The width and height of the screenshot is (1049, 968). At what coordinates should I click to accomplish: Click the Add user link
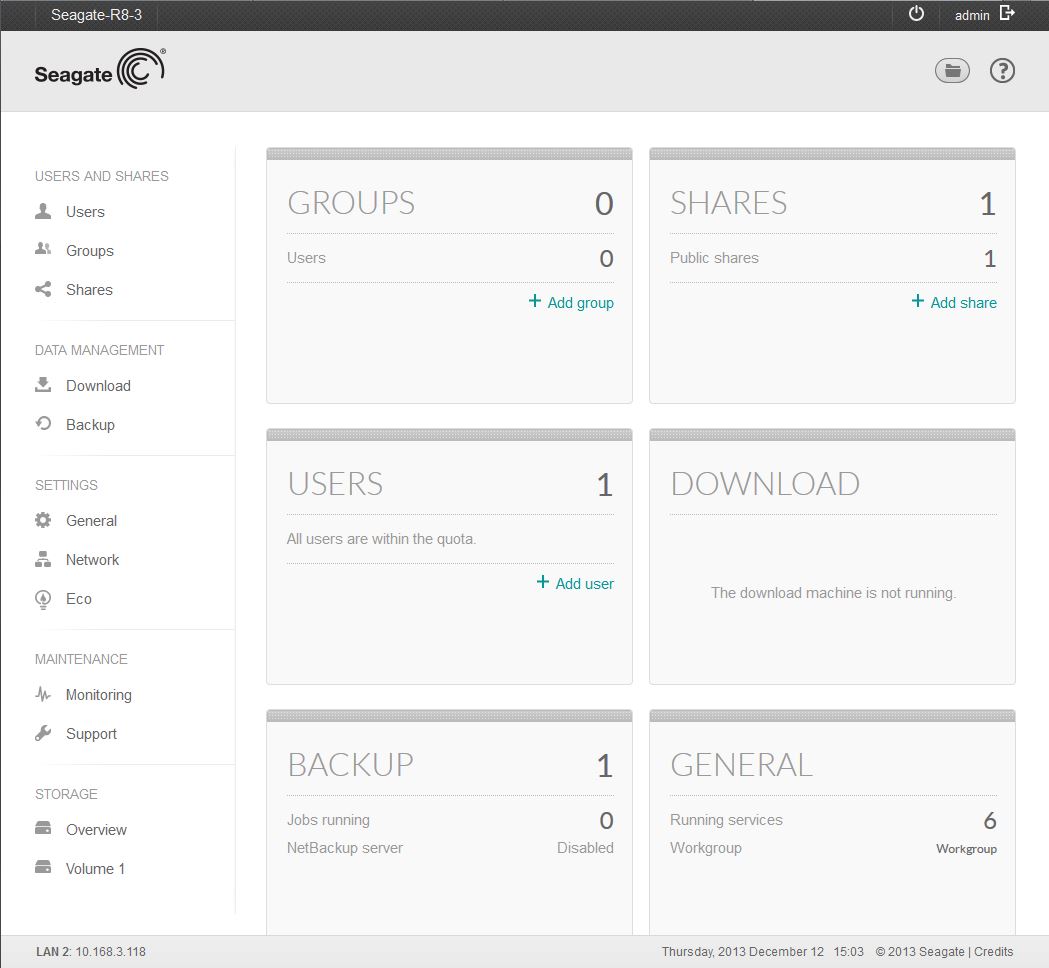[584, 584]
